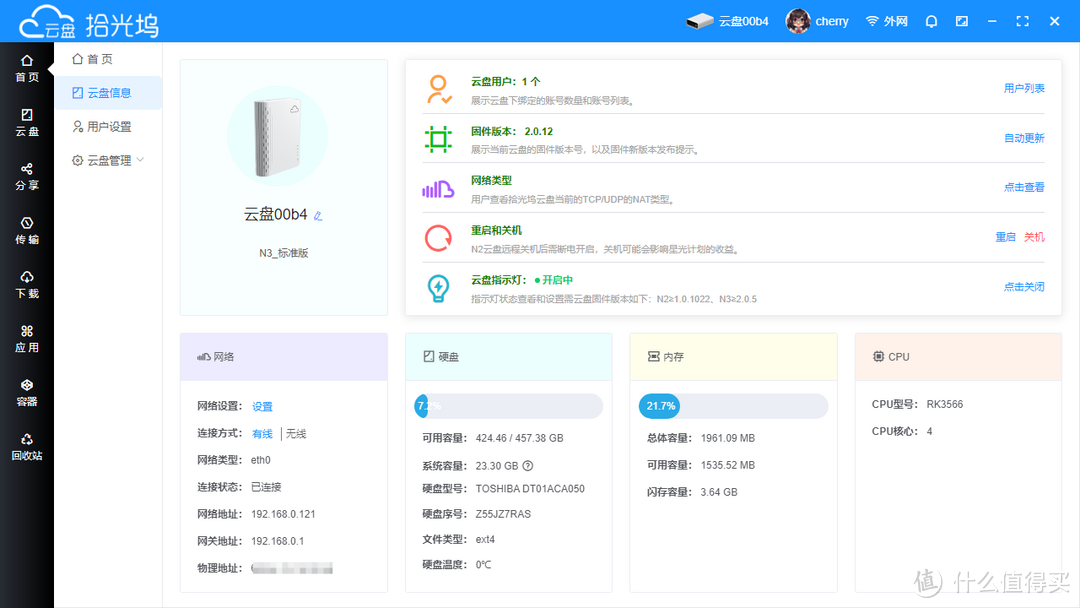Open the notification bell
Screen dimensions: 1080x608
pos(931,20)
